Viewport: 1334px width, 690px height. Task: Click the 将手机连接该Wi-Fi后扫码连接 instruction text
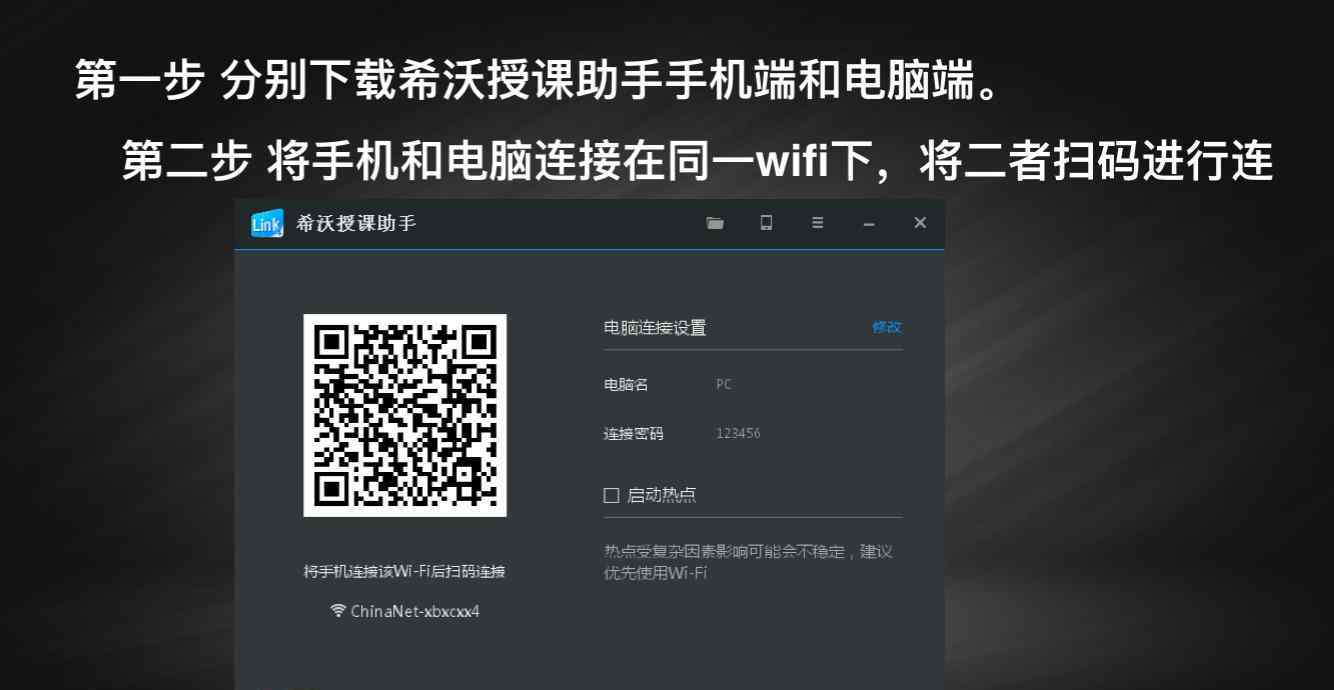[x=404, y=571]
